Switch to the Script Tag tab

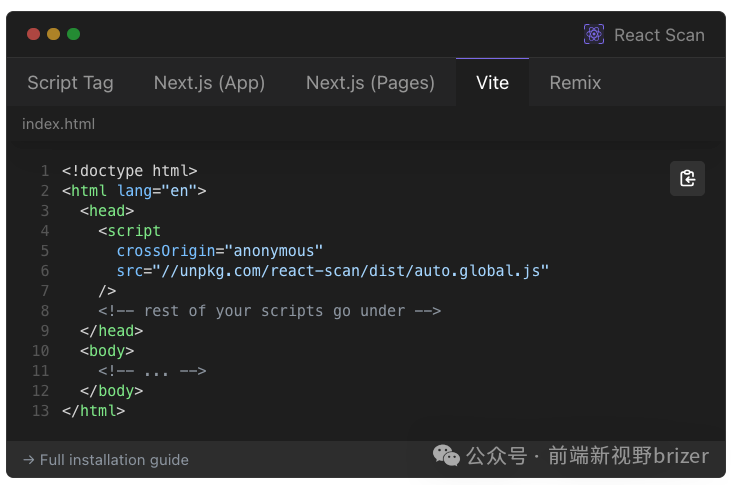click(x=70, y=82)
